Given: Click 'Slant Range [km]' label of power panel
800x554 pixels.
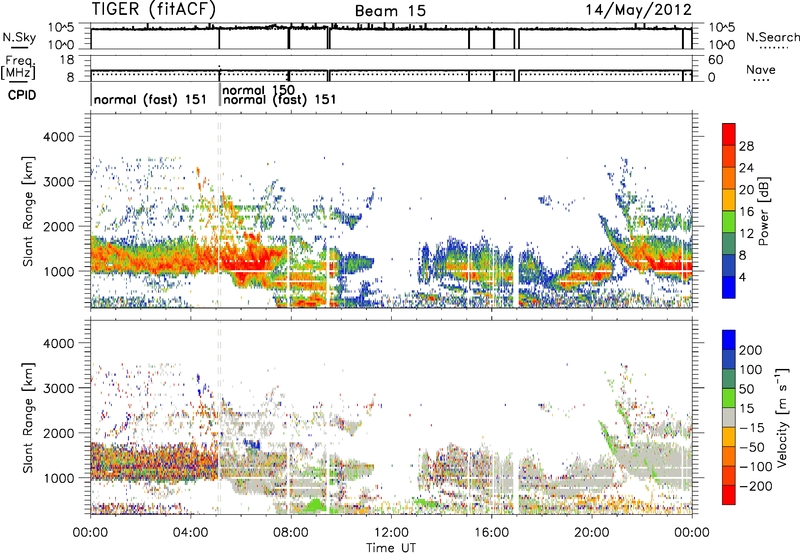Looking at the screenshot, I should pos(29,211).
